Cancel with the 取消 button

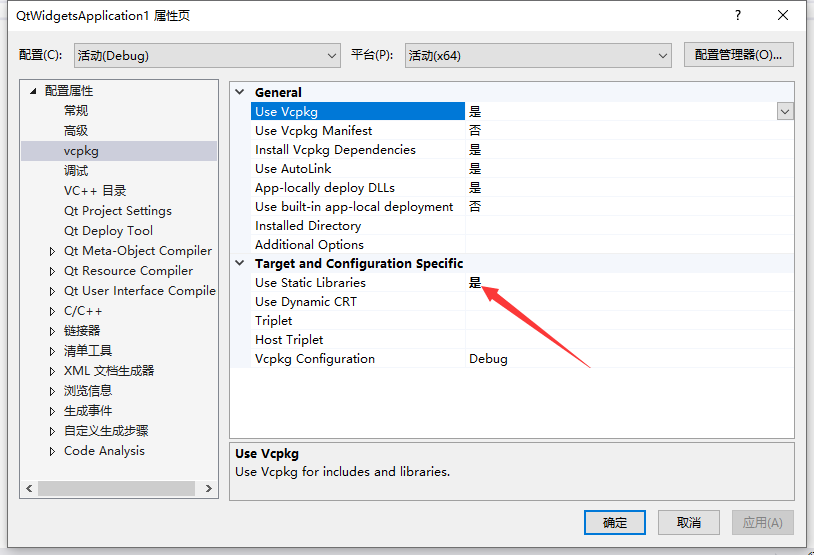click(x=689, y=522)
